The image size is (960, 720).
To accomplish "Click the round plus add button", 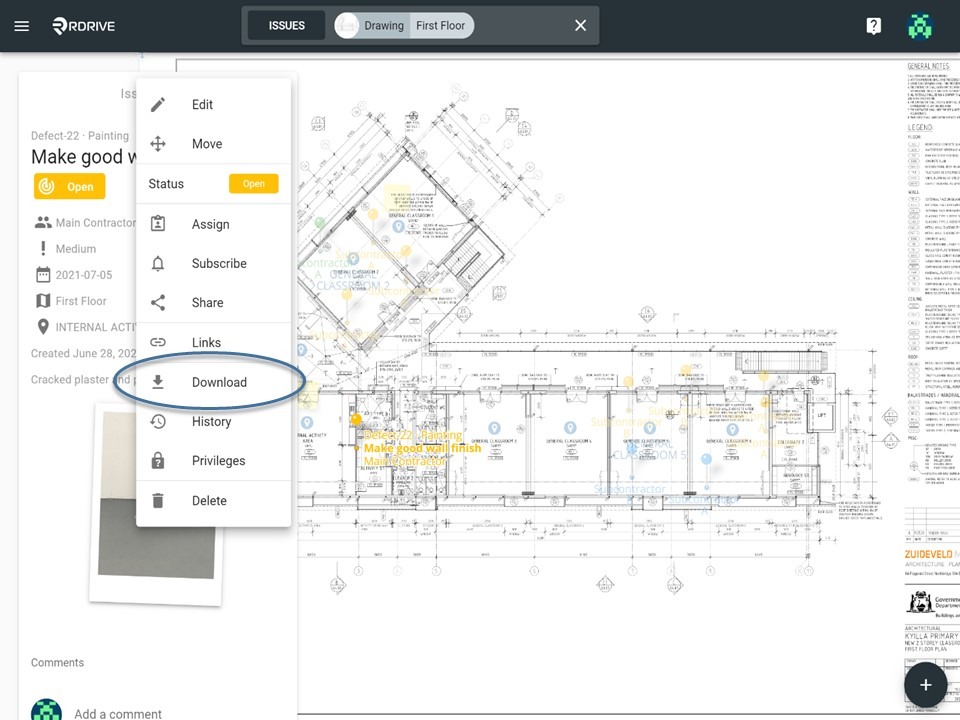I will point(926,684).
